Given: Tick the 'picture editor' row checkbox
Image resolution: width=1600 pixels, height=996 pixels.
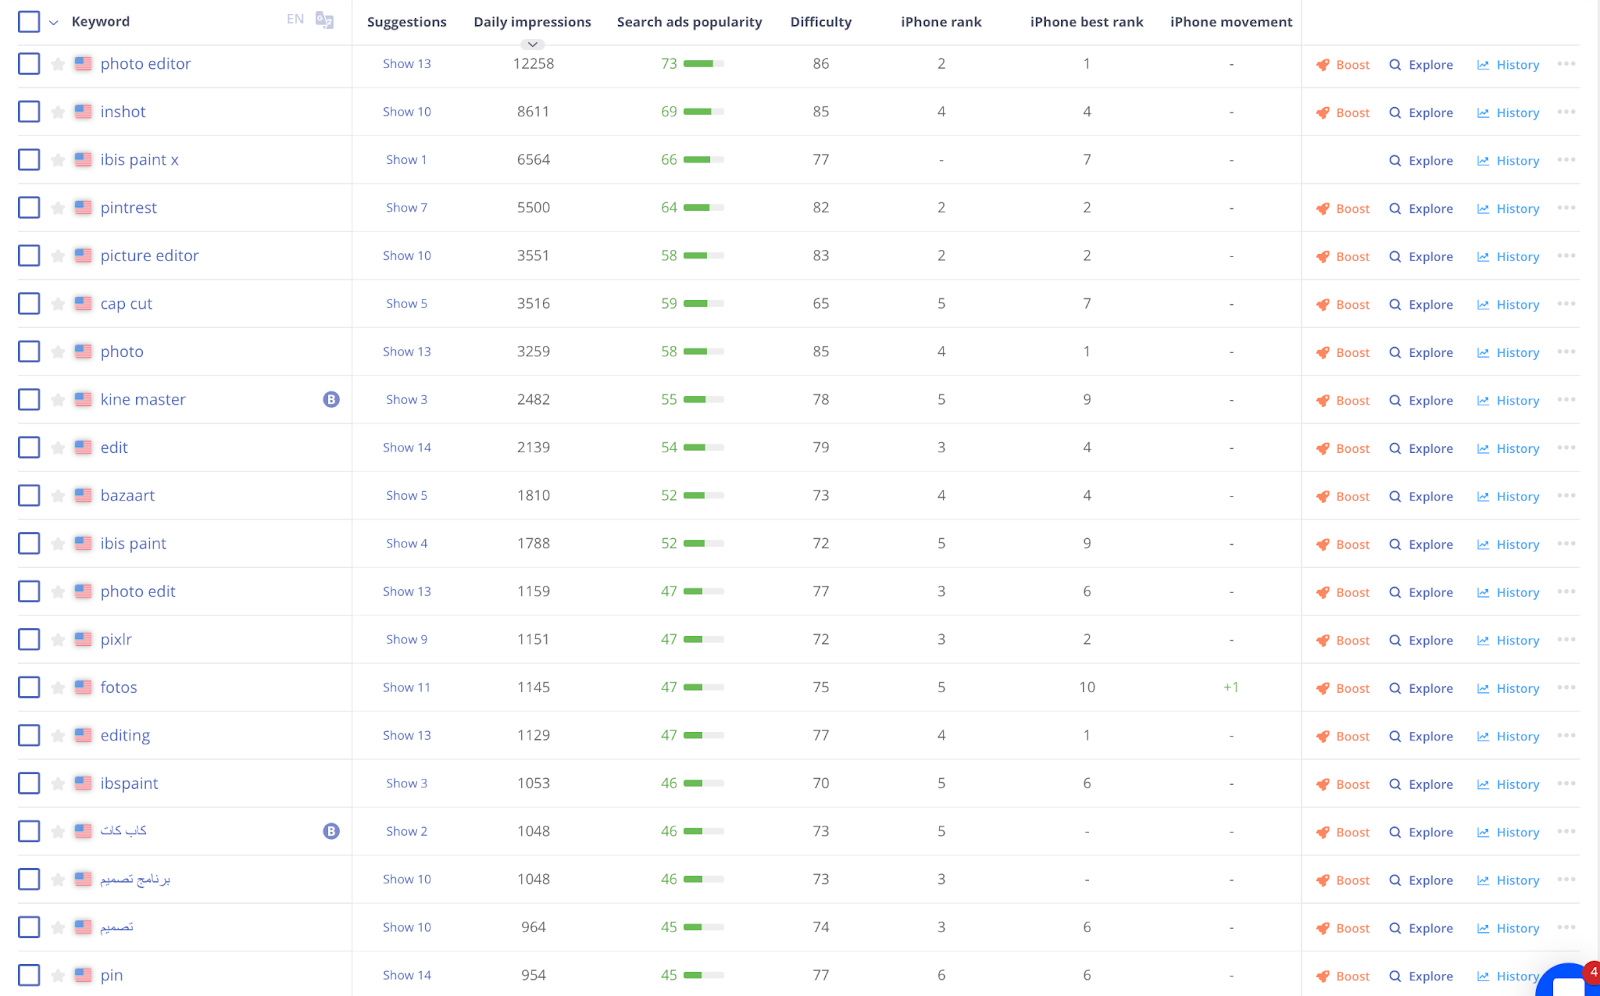Looking at the screenshot, I should [x=29, y=256].
